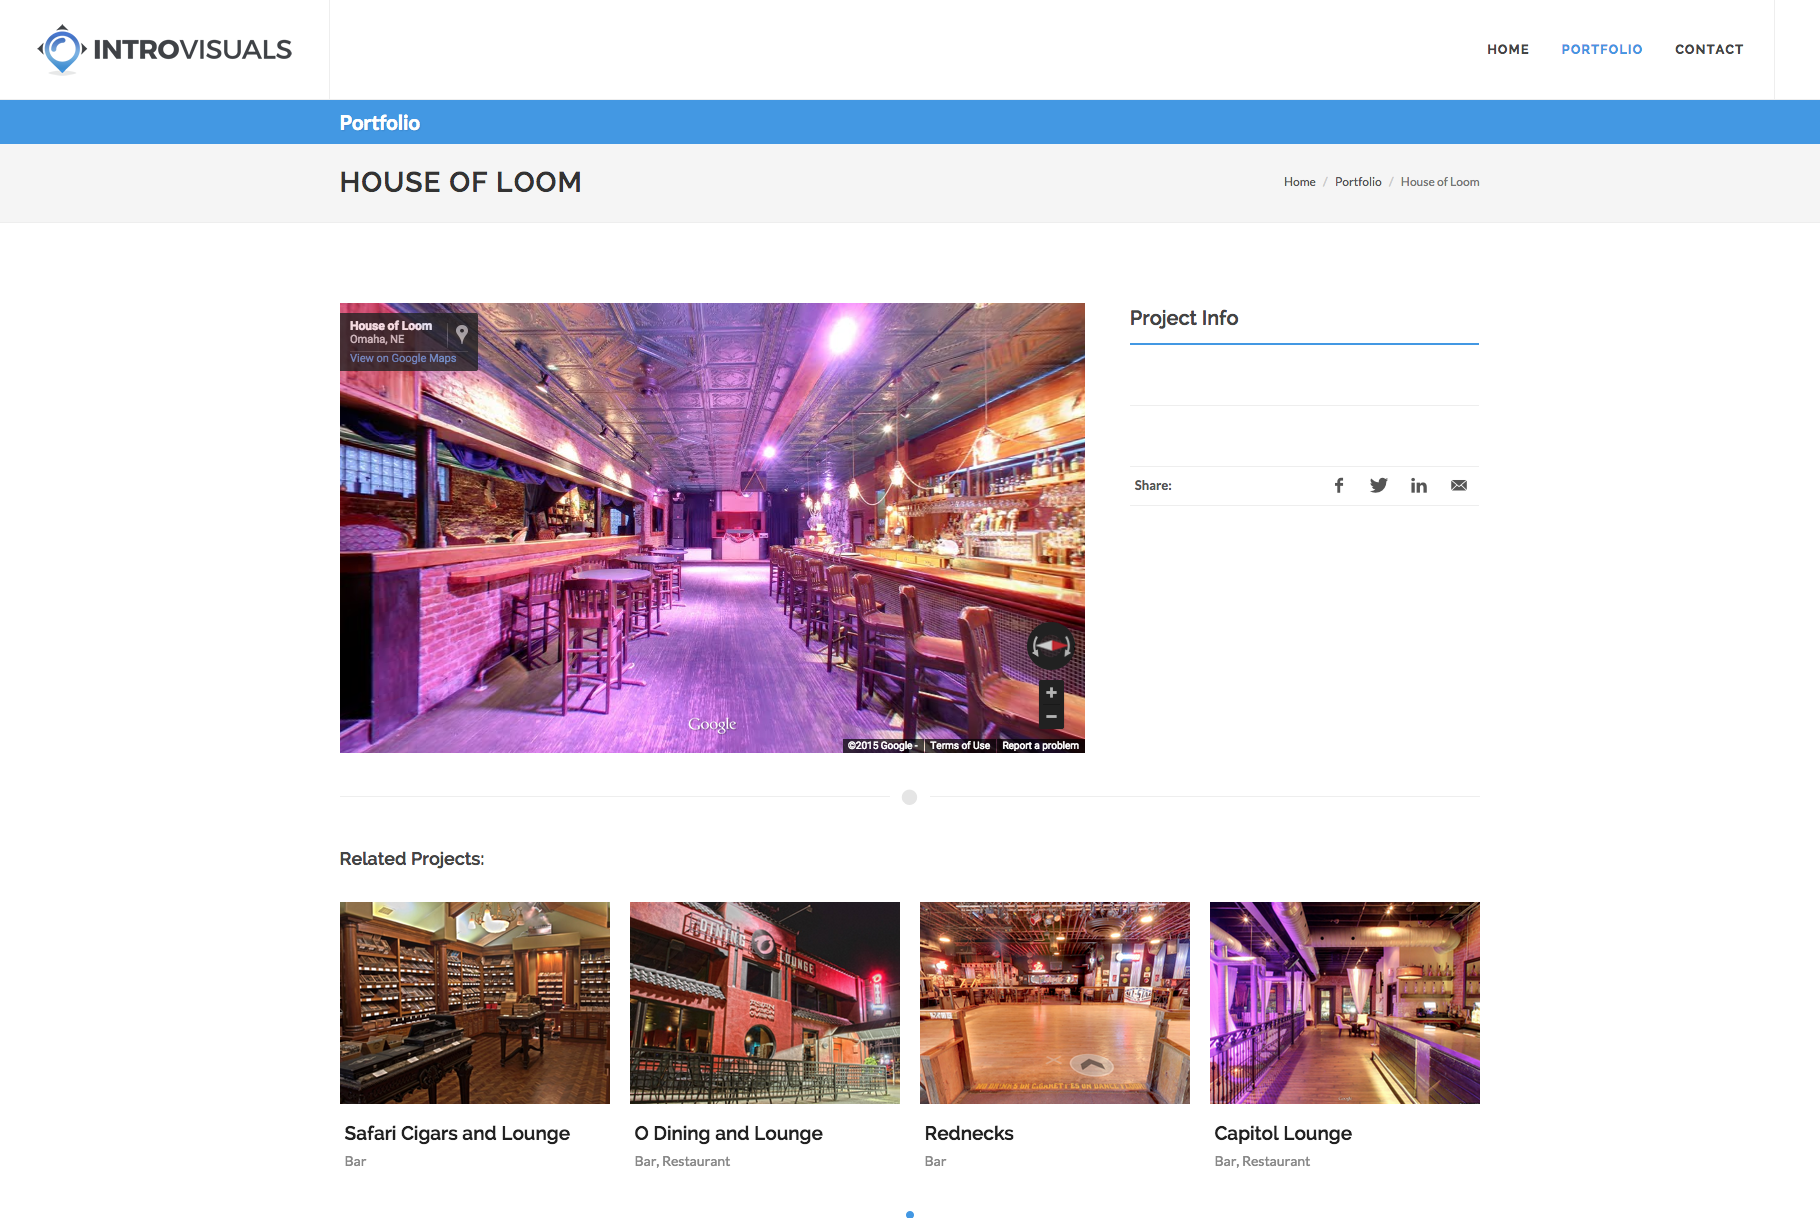Viewport: 1820px width, 1218px height.
Task: Zoom in with the plus button
Action: point(1051,693)
